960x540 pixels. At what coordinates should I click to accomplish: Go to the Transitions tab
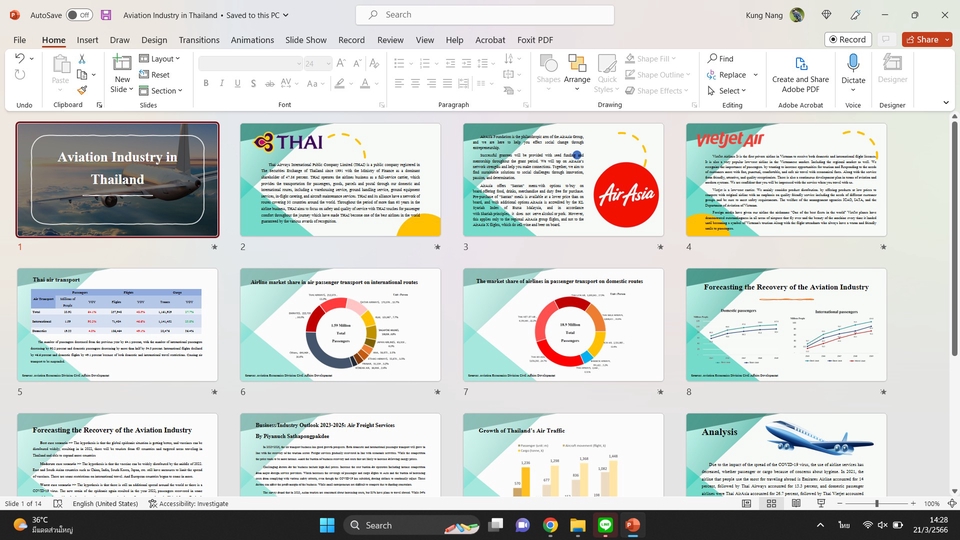pos(199,40)
